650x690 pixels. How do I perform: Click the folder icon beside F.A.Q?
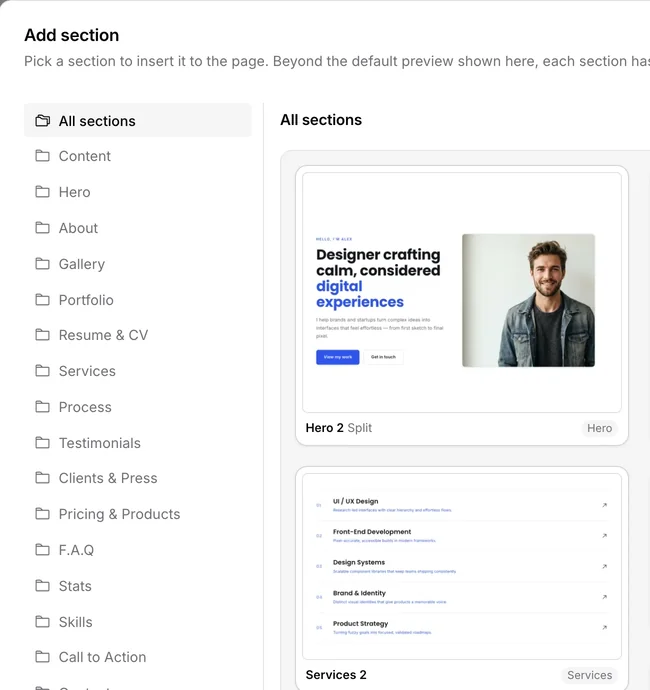[43, 550]
